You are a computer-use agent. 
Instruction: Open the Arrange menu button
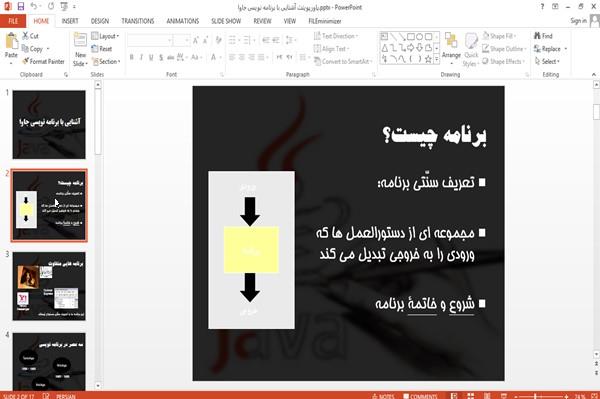click(x=451, y=47)
